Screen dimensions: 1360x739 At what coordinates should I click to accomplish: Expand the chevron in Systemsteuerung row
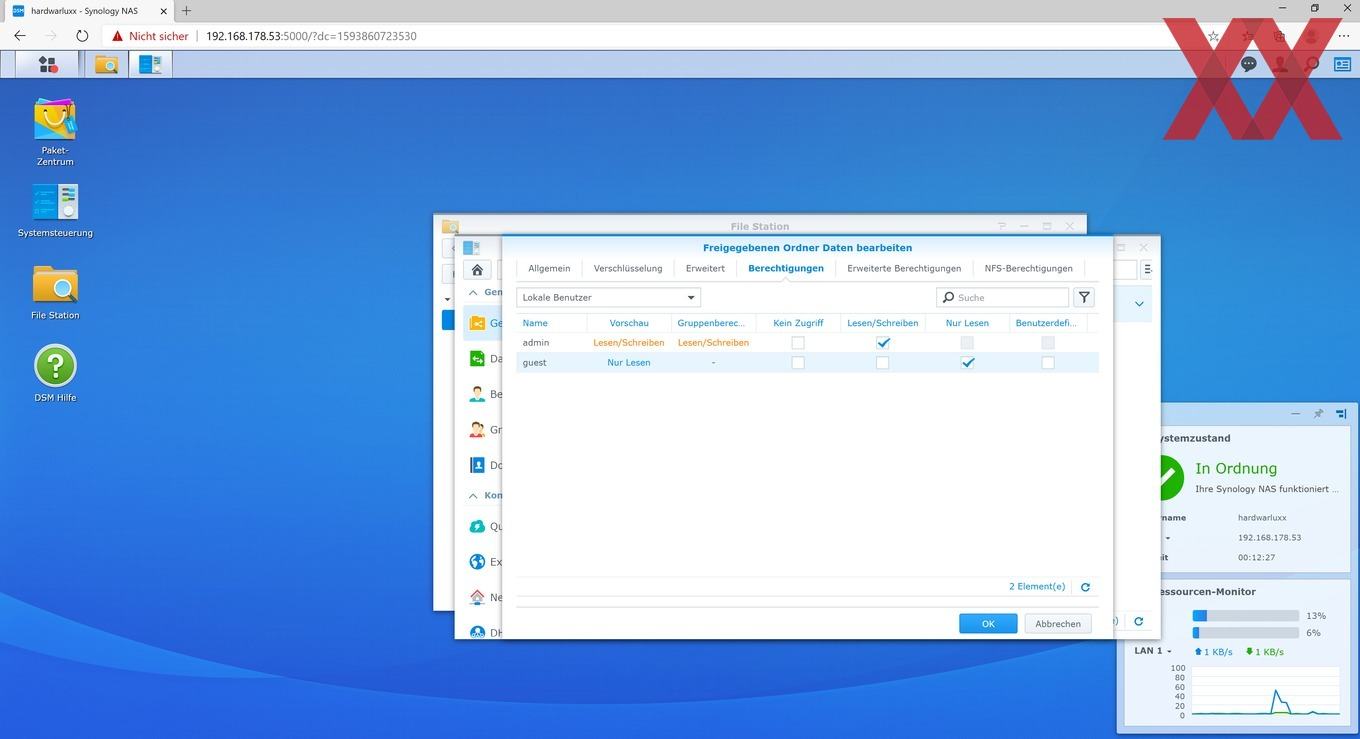click(x=1138, y=304)
